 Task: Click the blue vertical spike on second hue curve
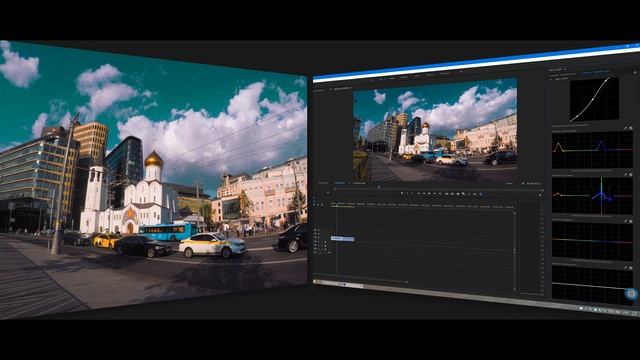tap(601, 195)
